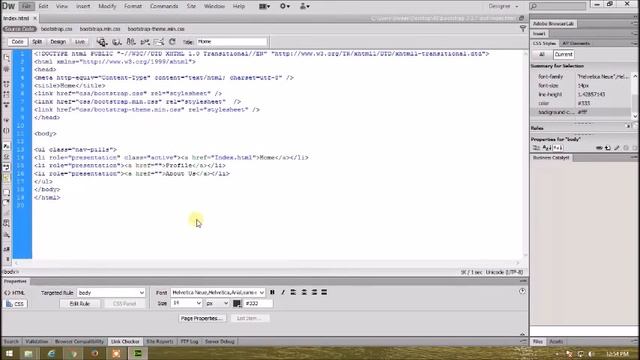The image size is (640, 360).
Task: Click the Collapse Selection coding icon
Action: 6,94
